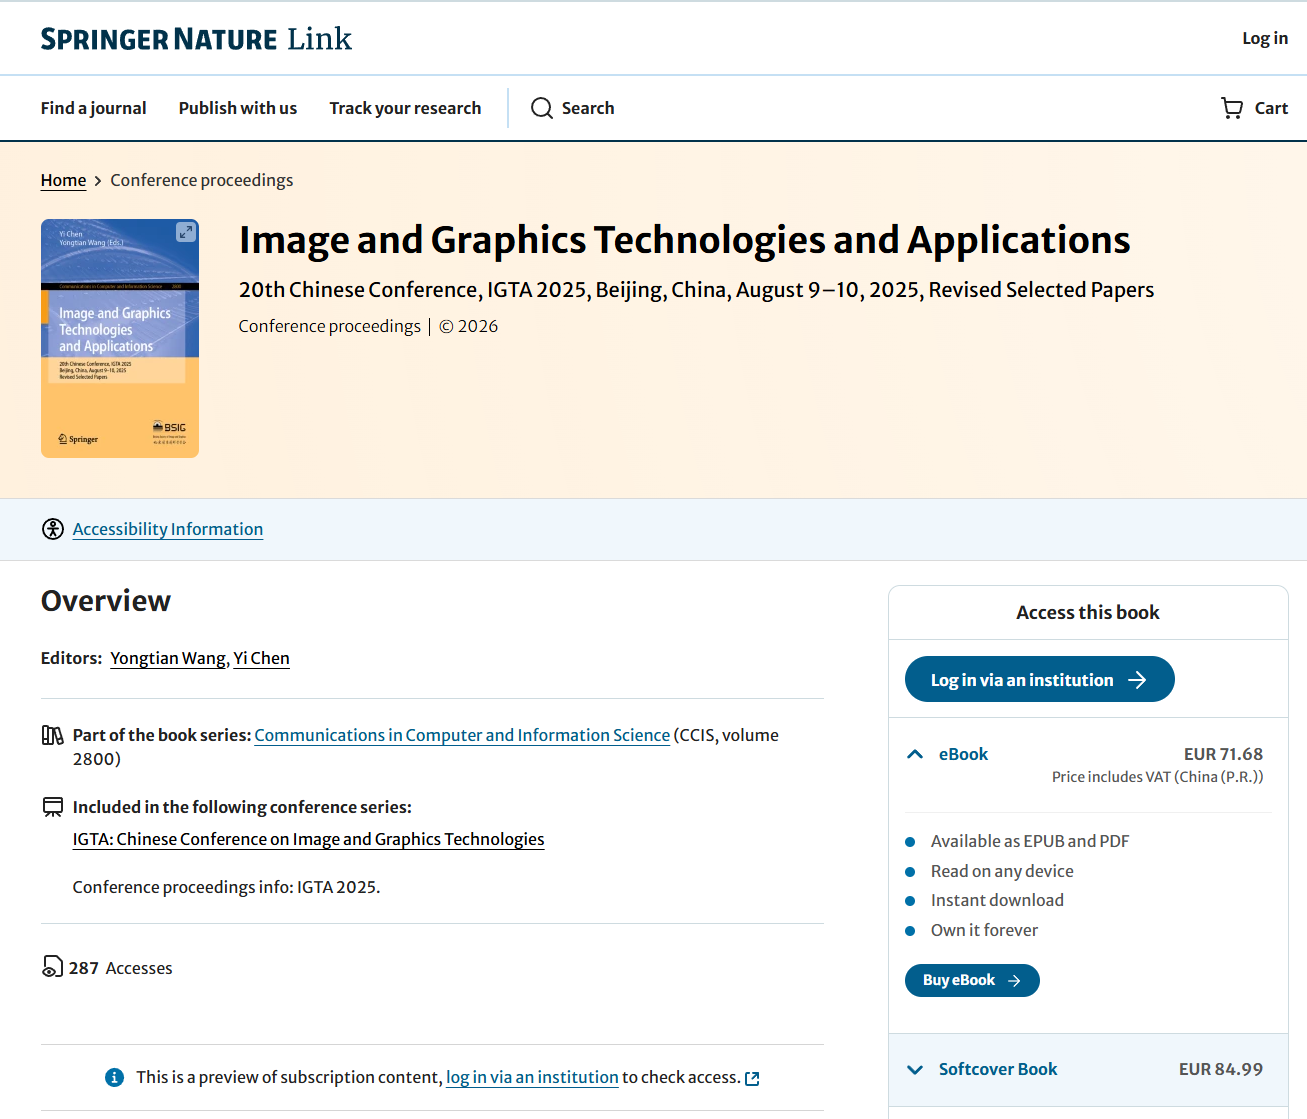The width and height of the screenshot is (1307, 1119).
Task: Open editor Yongtian Wang's link
Action: [168, 658]
